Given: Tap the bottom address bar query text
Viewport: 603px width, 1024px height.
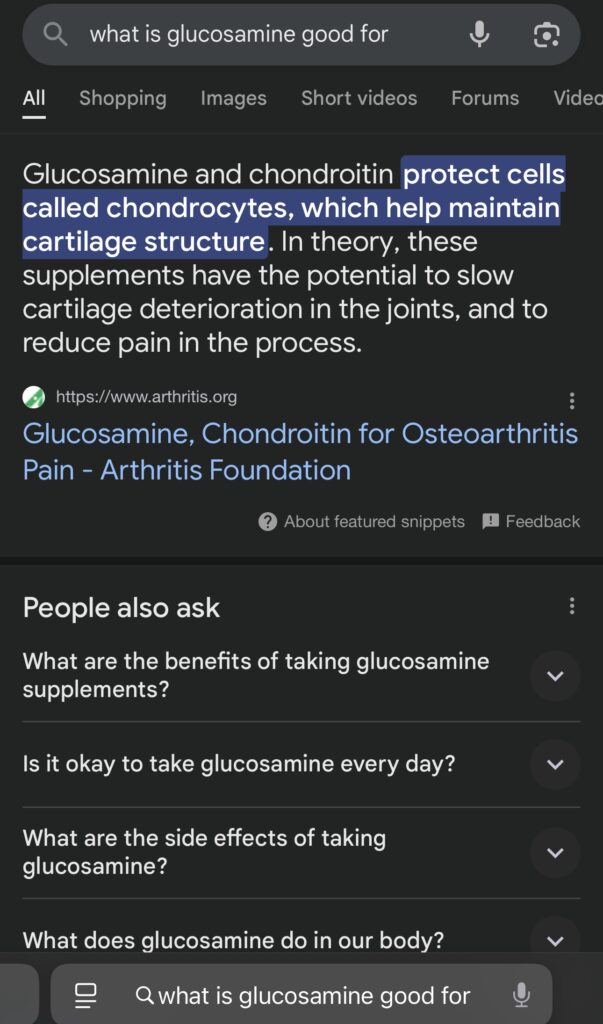Looking at the screenshot, I should pos(314,996).
